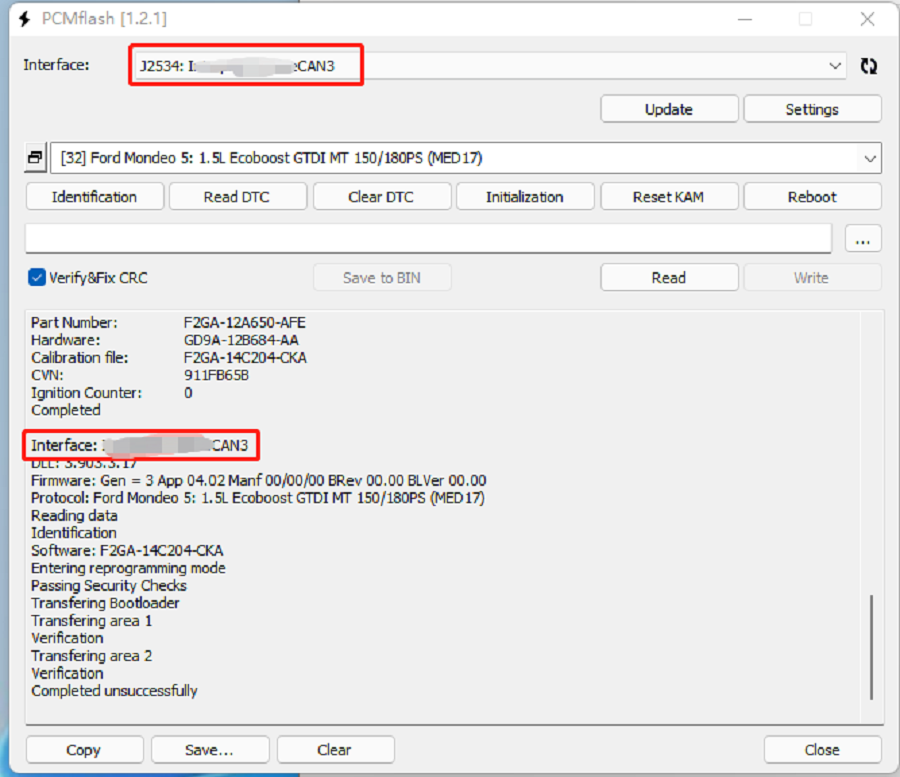Open Settings
The width and height of the screenshot is (900, 777).
812,109
